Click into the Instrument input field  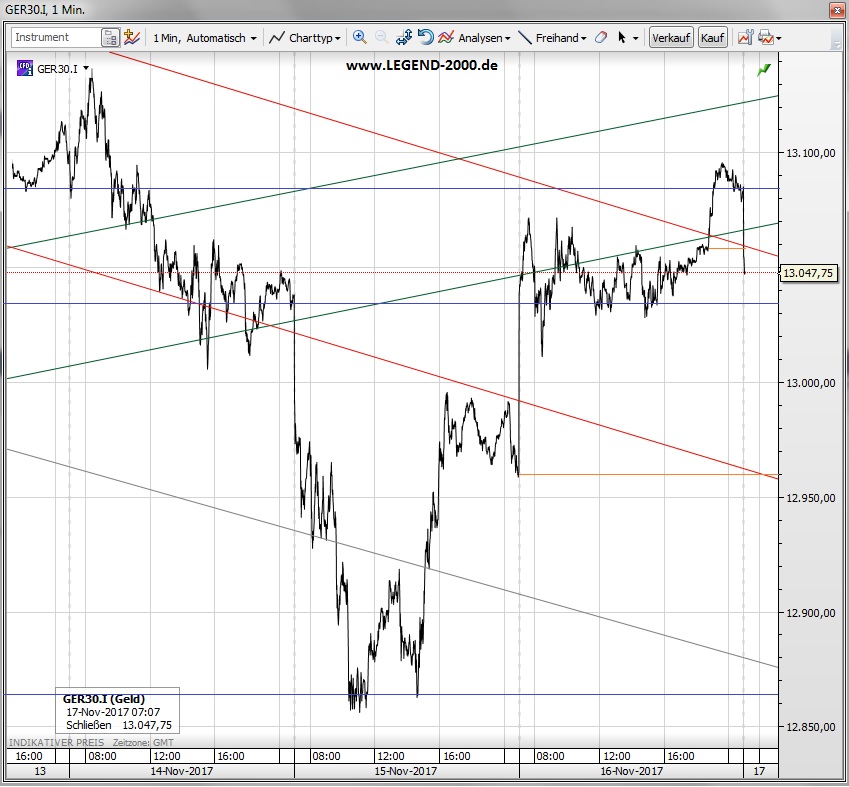[55, 38]
